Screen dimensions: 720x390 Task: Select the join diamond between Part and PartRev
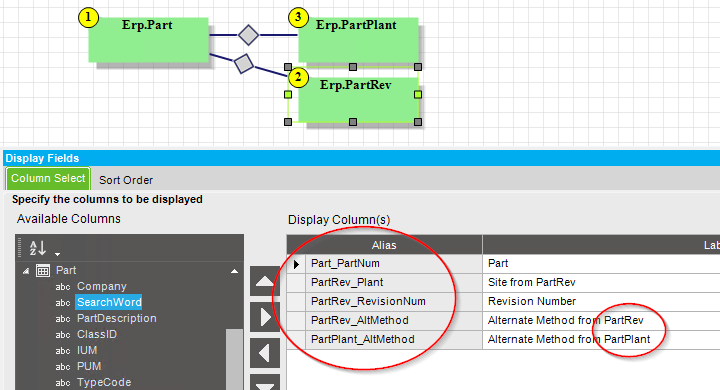pos(244,63)
